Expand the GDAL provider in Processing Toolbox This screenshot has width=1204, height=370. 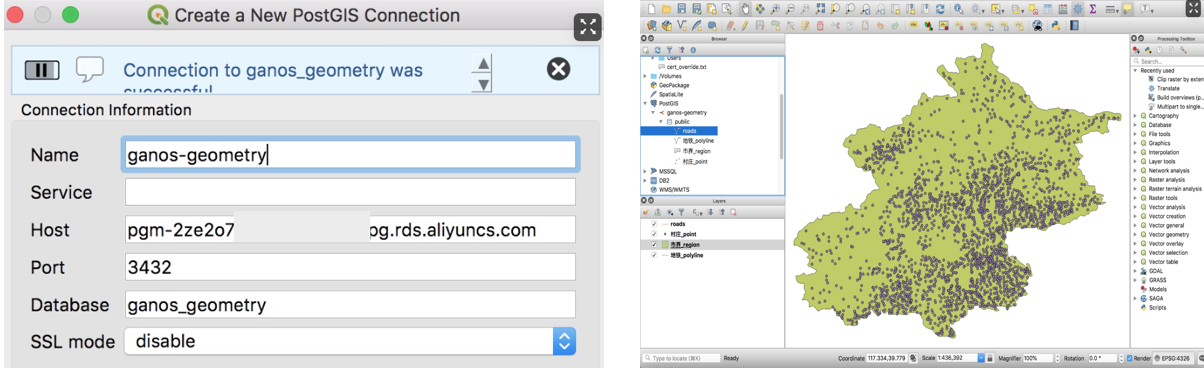[1135, 271]
